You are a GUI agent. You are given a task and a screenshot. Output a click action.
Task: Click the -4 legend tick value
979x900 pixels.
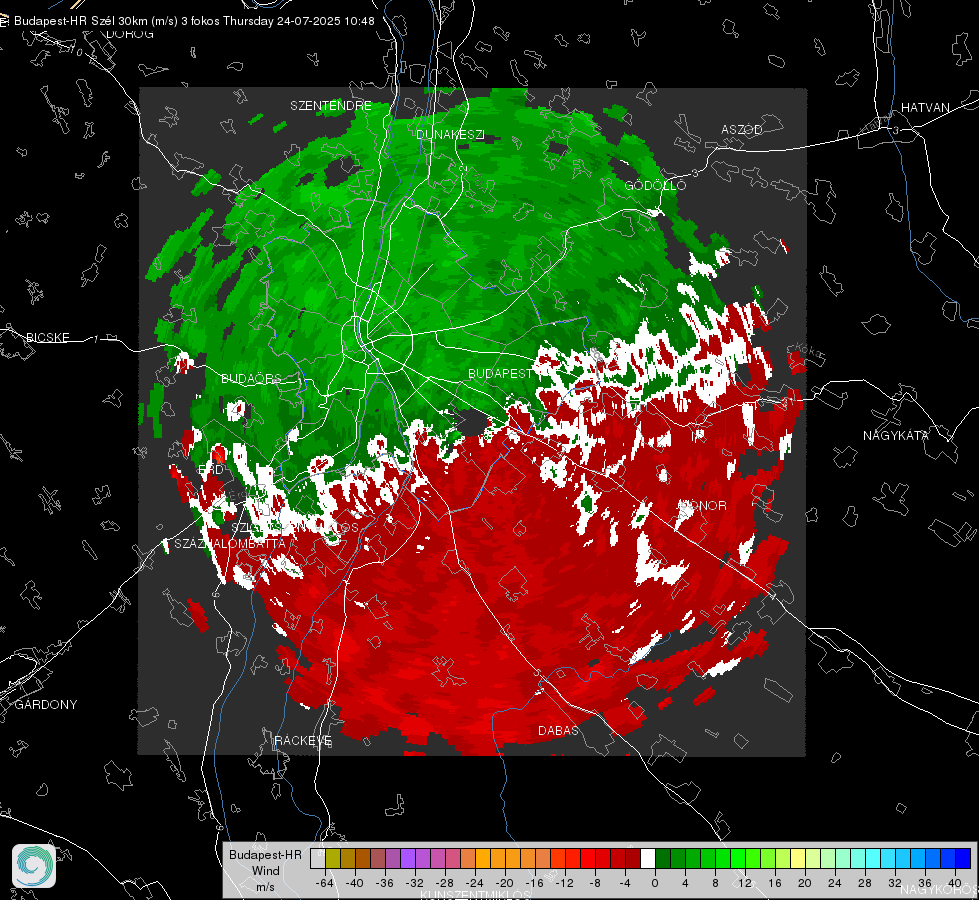625,883
